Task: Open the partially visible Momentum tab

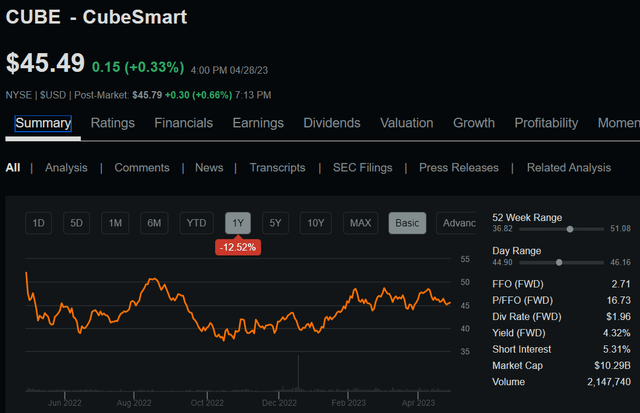Action: (x=619, y=123)
